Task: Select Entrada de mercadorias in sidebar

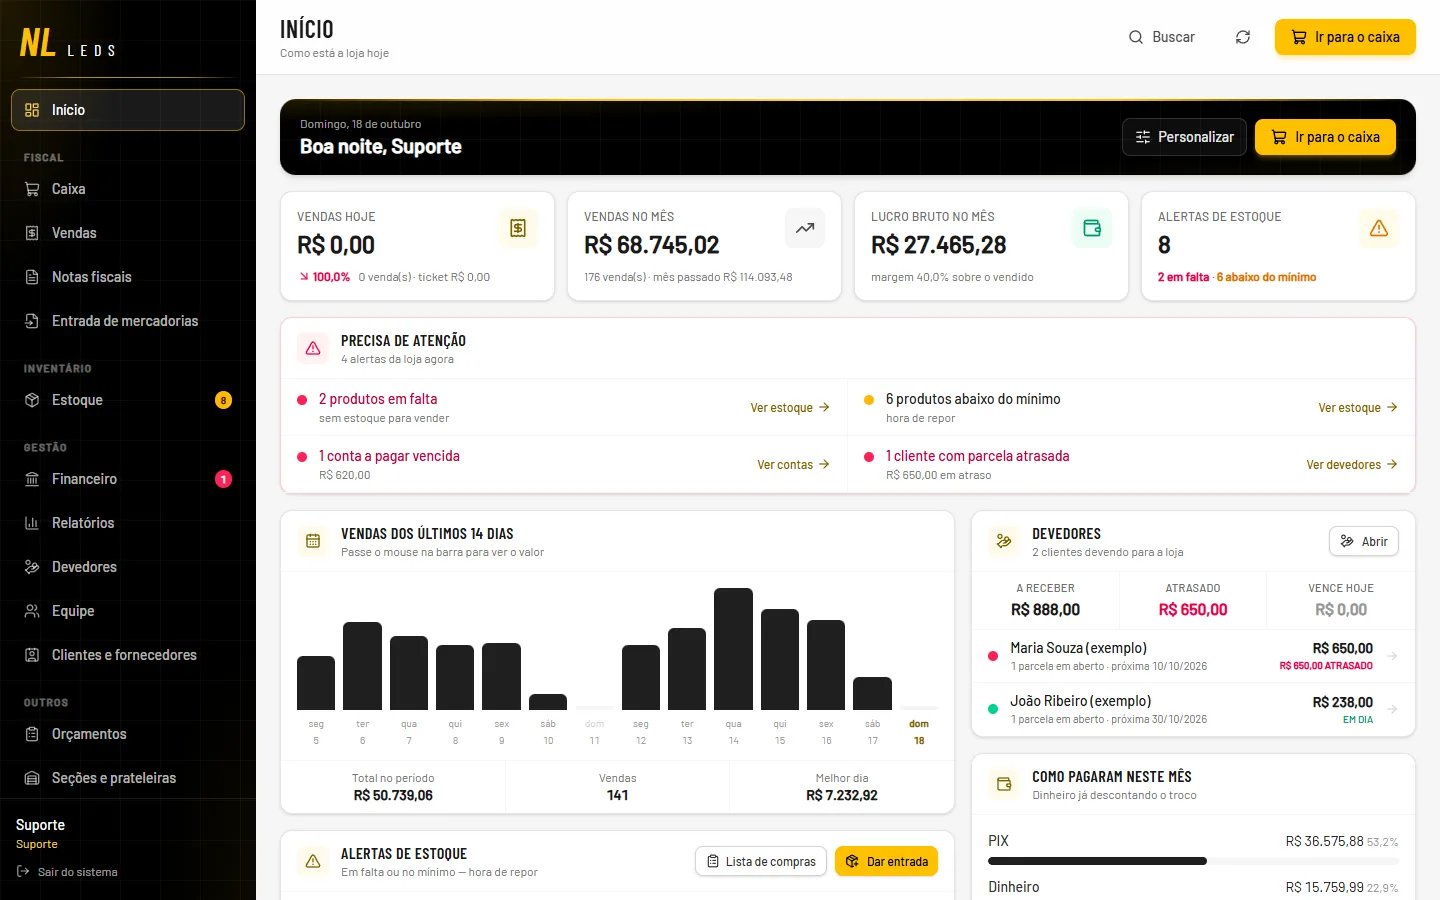Action: pos(128,321)
